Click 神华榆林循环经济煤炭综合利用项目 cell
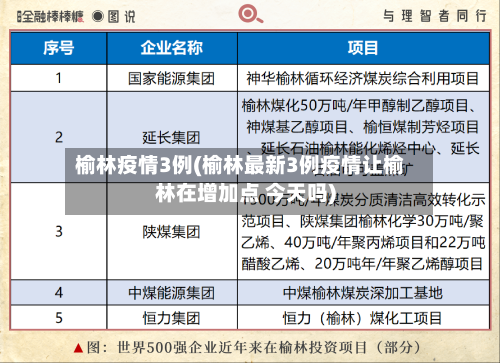Viewport: 500px width, 363px height. [x=363, y=79]
